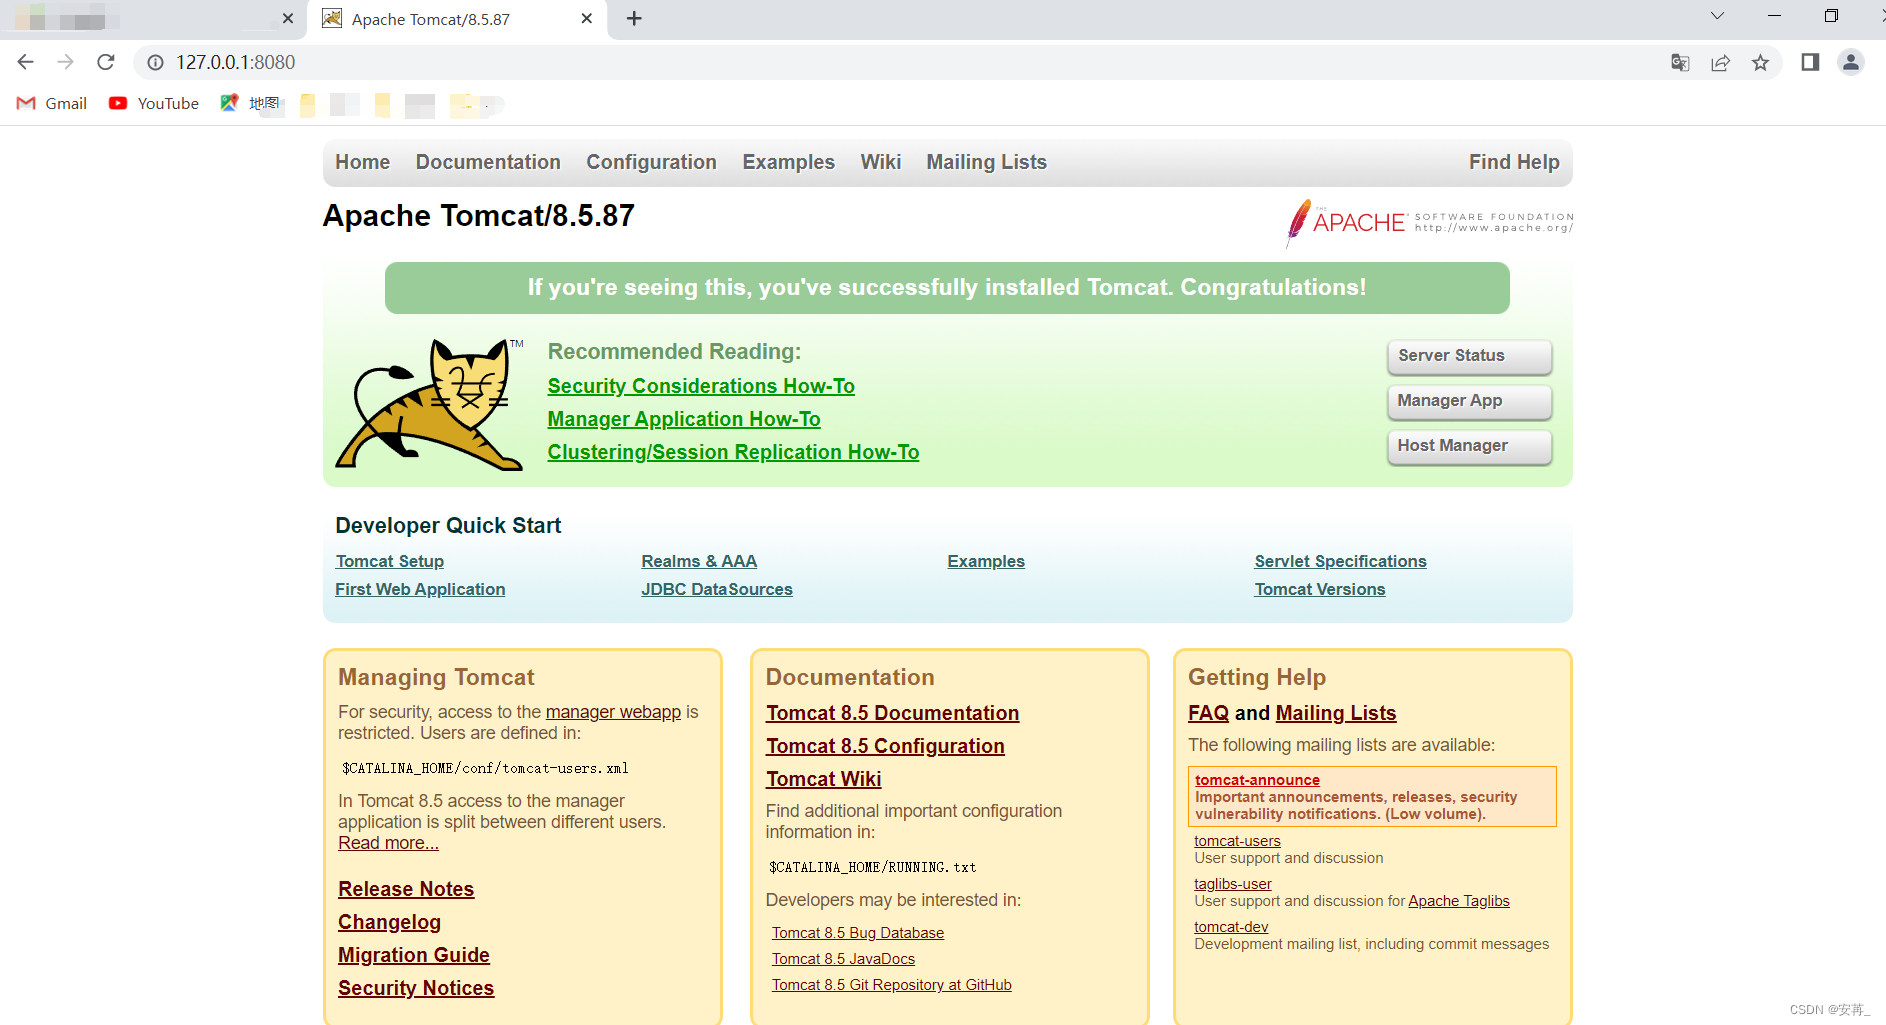Screen dimensions: 1886x1025
Task: Open a new tab with the plus icon
Action: 634,18
